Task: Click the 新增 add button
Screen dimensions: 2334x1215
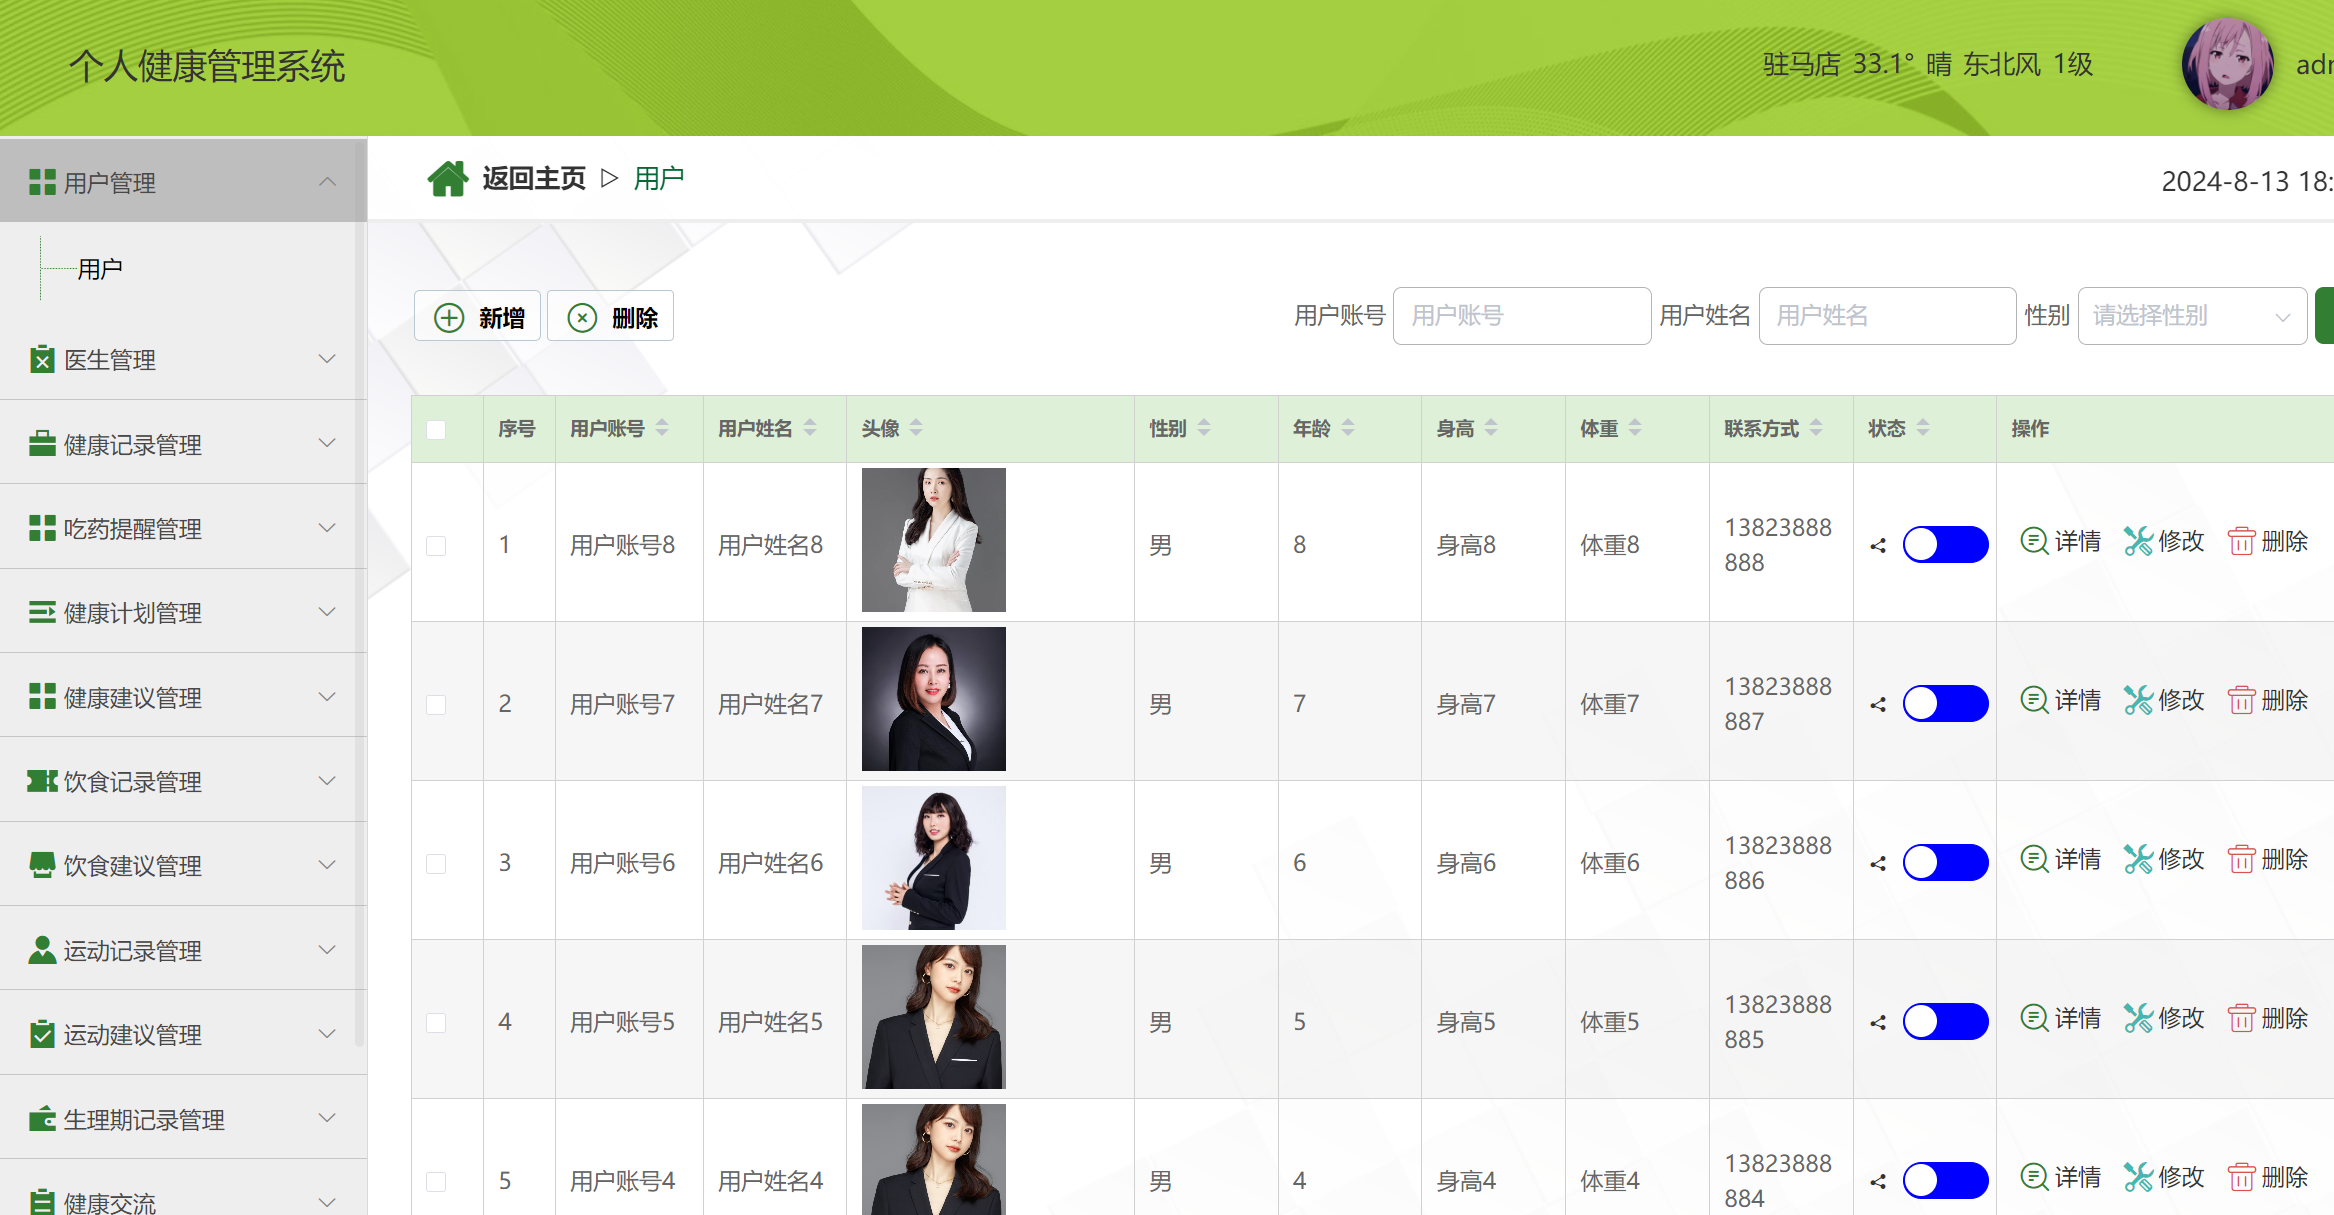Action: (x=478, y=317)
